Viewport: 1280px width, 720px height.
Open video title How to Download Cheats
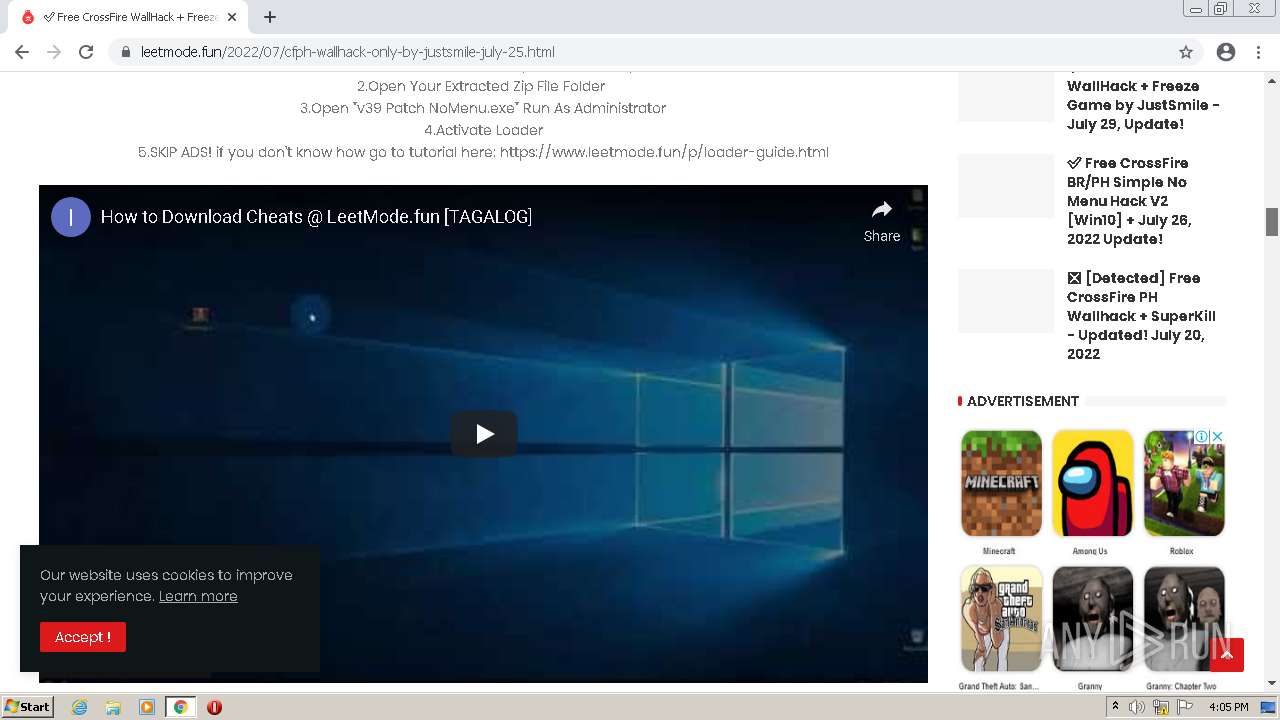[316, 216]
